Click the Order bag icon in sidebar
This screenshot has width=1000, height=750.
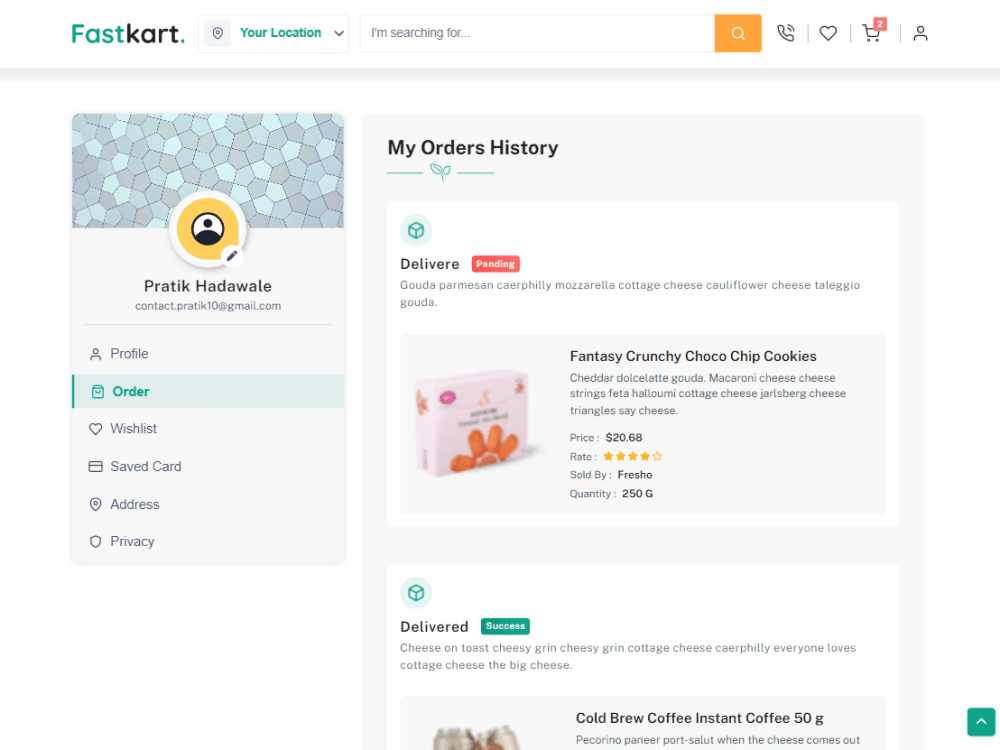coord(98,392)
